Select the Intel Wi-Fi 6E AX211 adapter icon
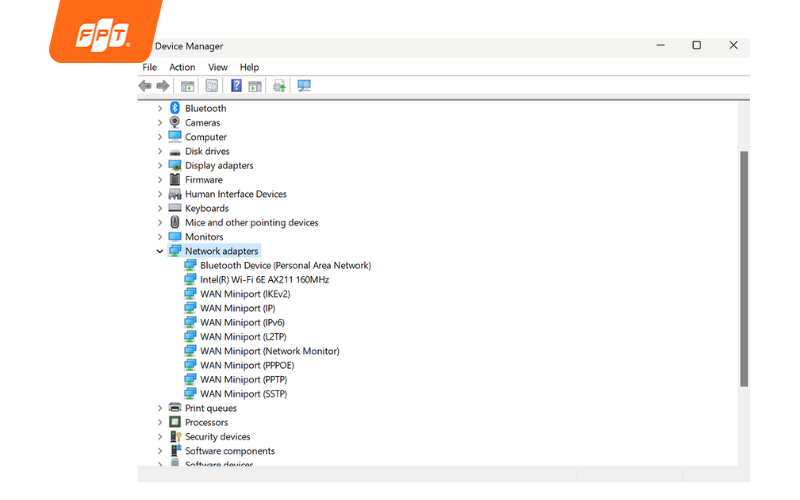Viewport: 800px width, 500px height. click(x=191, y=280)
